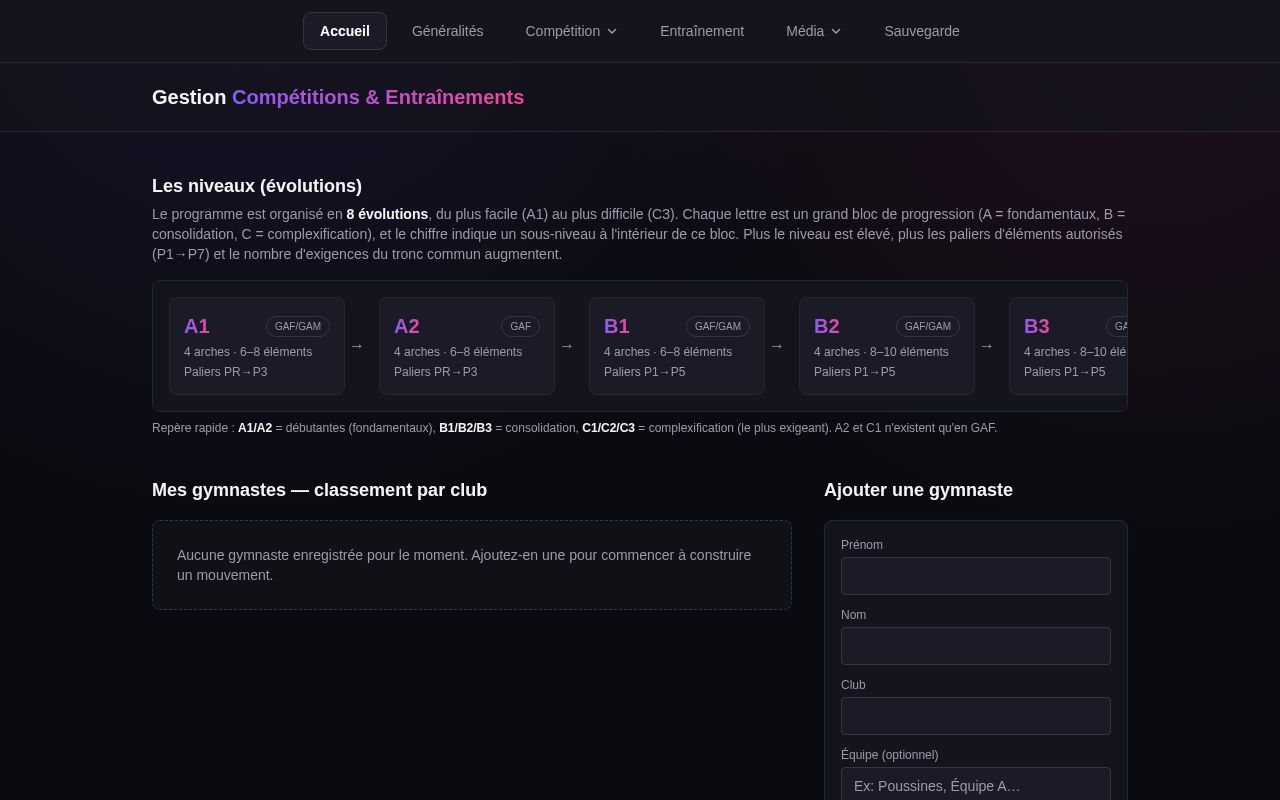
Task: Open the Accueil tab
Action: point(345,31)
